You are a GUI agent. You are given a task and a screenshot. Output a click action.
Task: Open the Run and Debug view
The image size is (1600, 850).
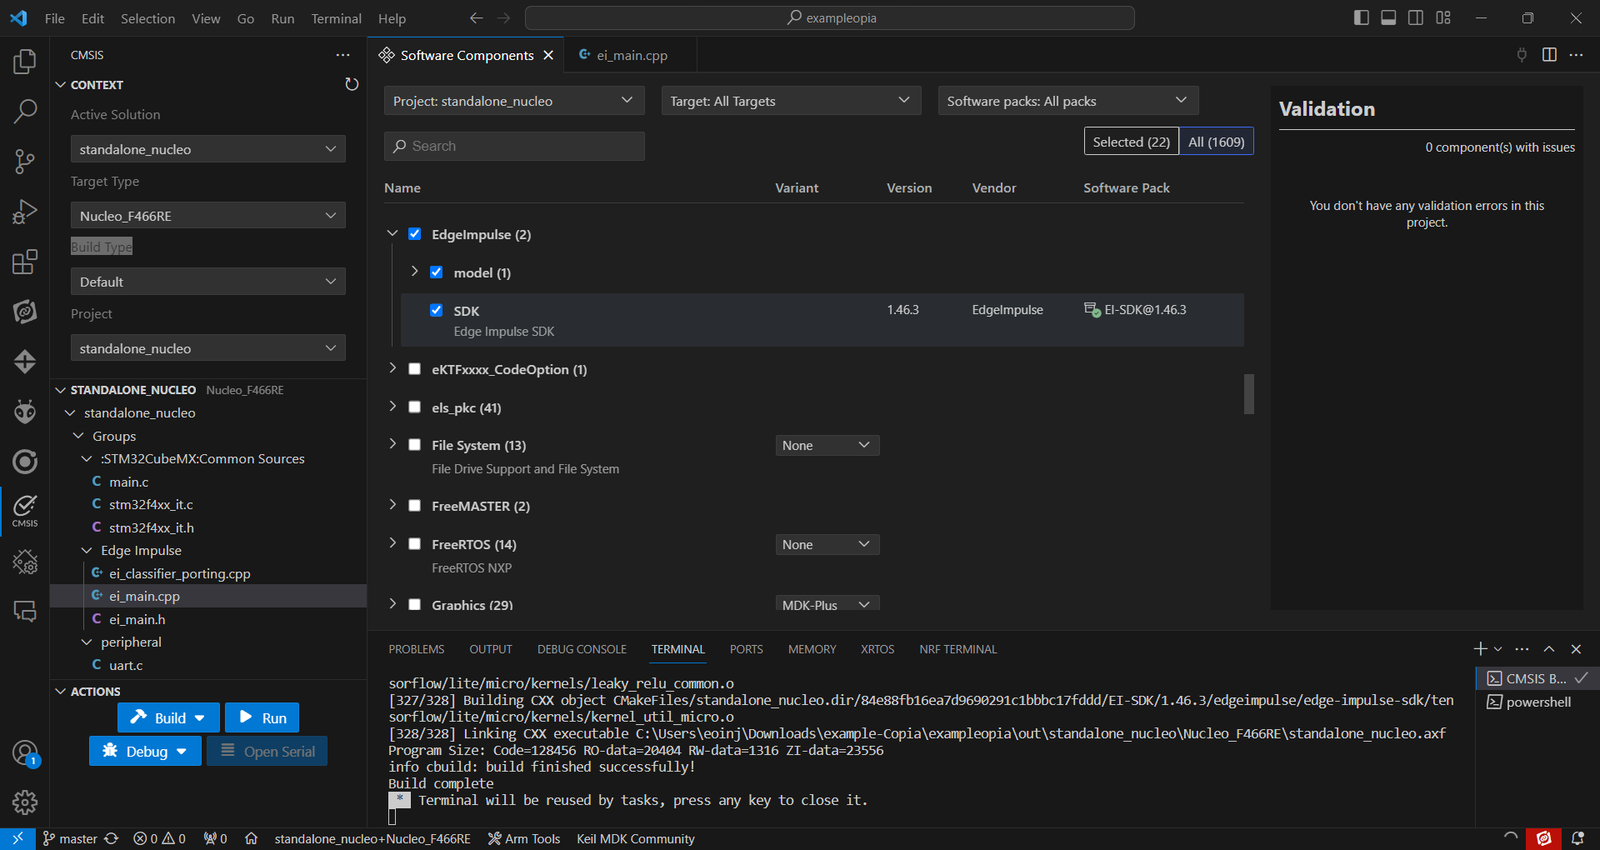25,212
